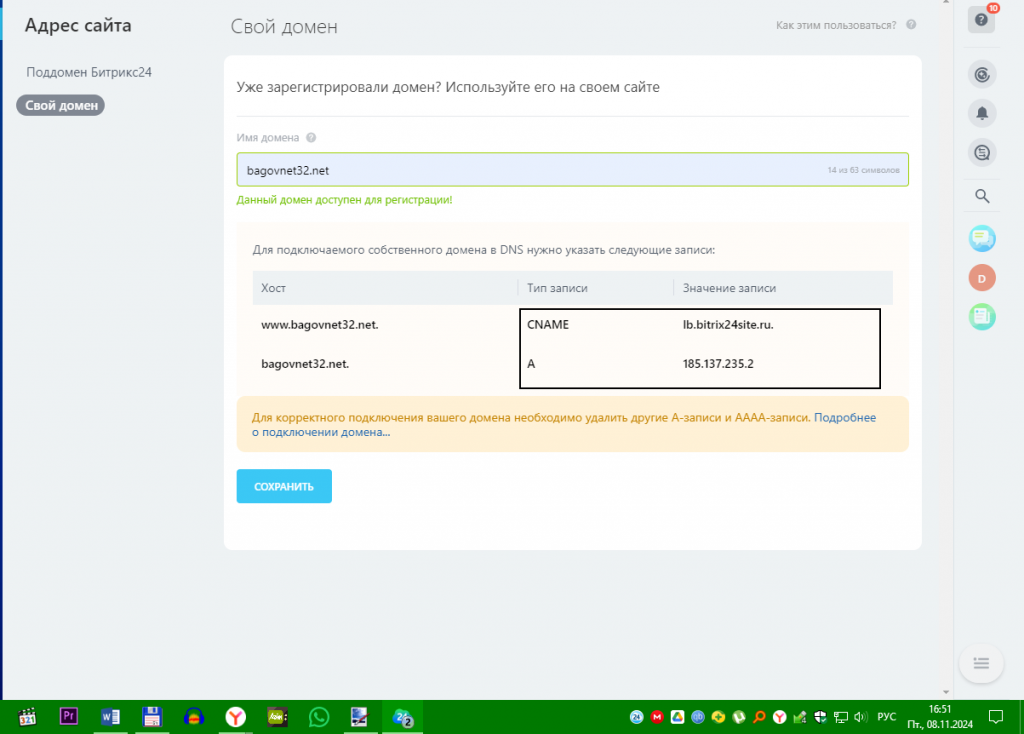The height and width of the screenshot is (734, 1024).
Task: Open Как этим пользоваться link
Action: pyautogui.click(x=836, y=25)
